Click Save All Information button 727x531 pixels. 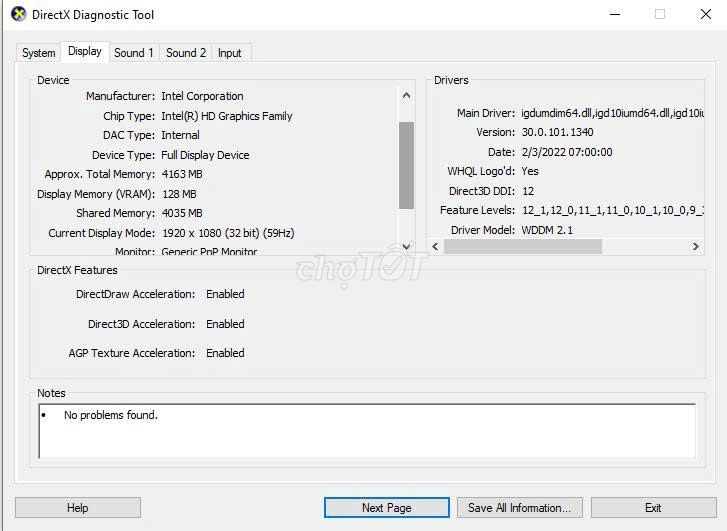click(519, 508)
